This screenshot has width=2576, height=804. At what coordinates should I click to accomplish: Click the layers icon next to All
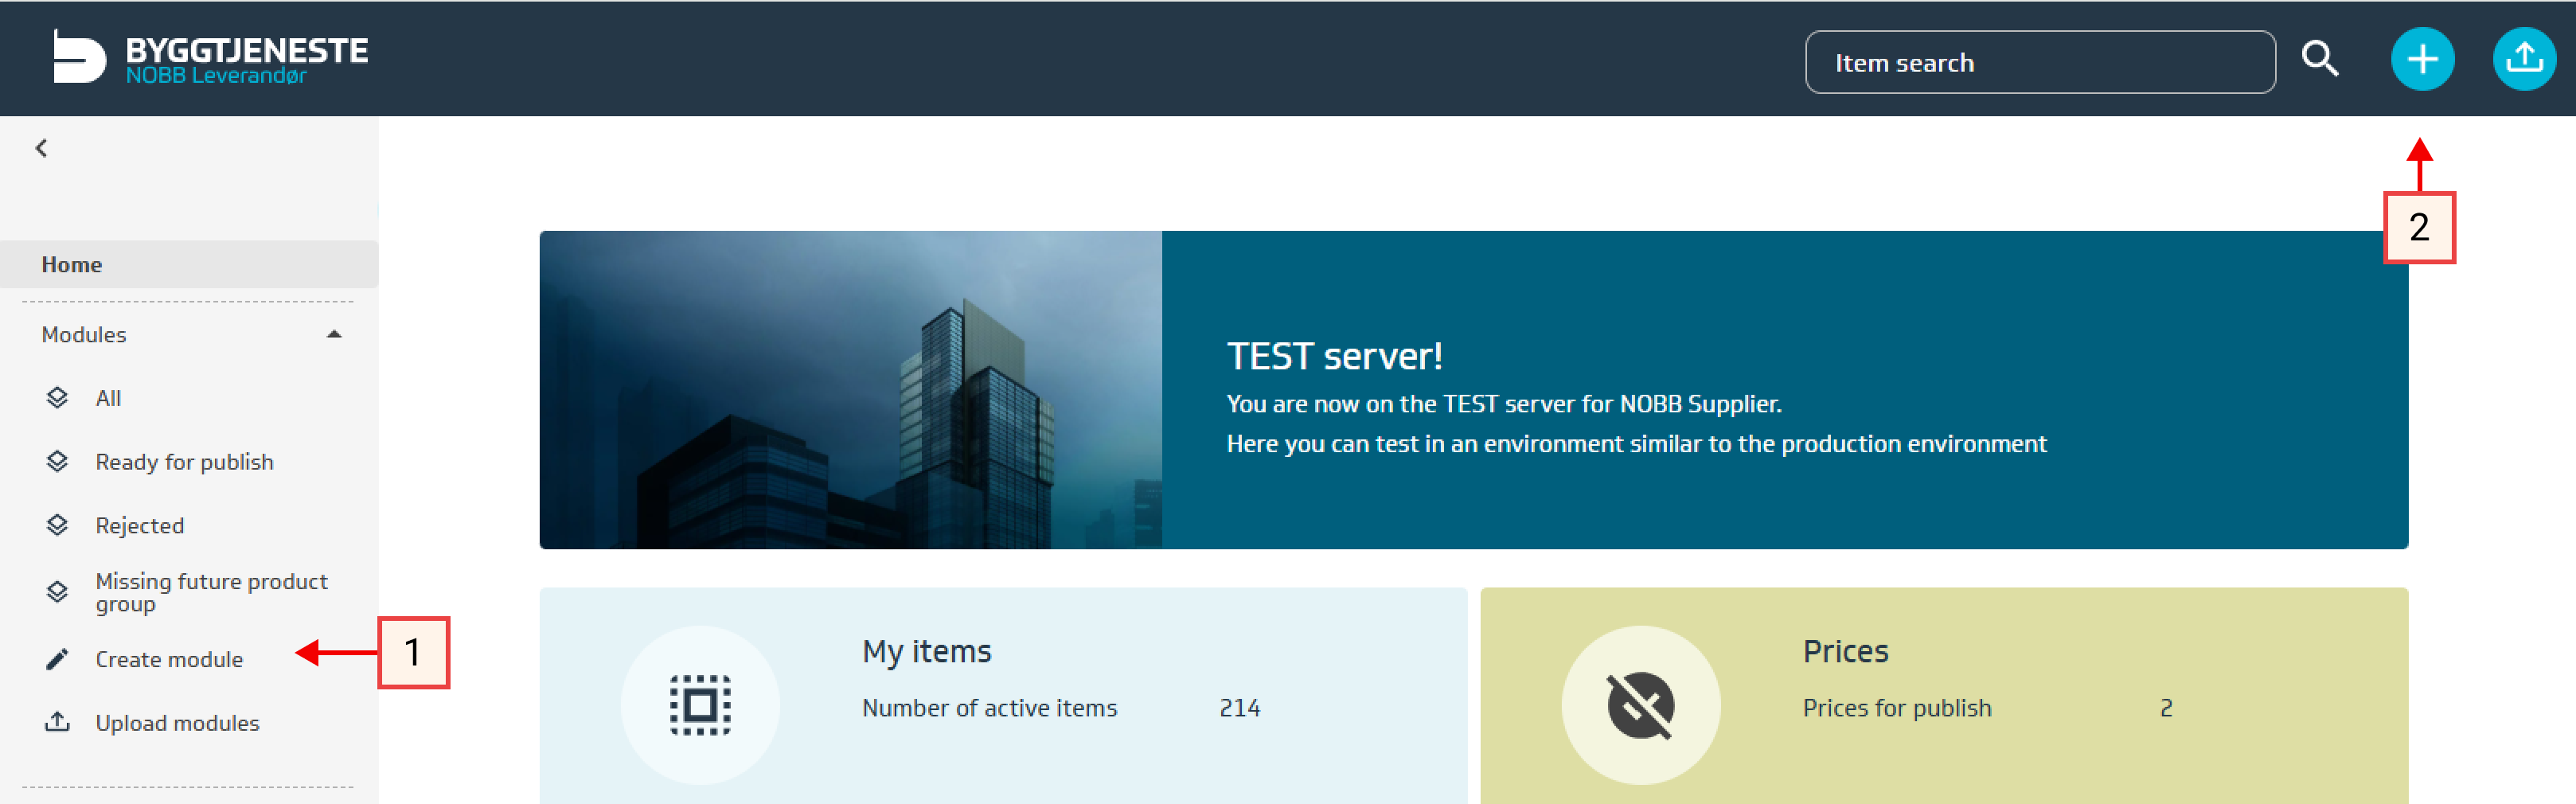click(58, 398)
